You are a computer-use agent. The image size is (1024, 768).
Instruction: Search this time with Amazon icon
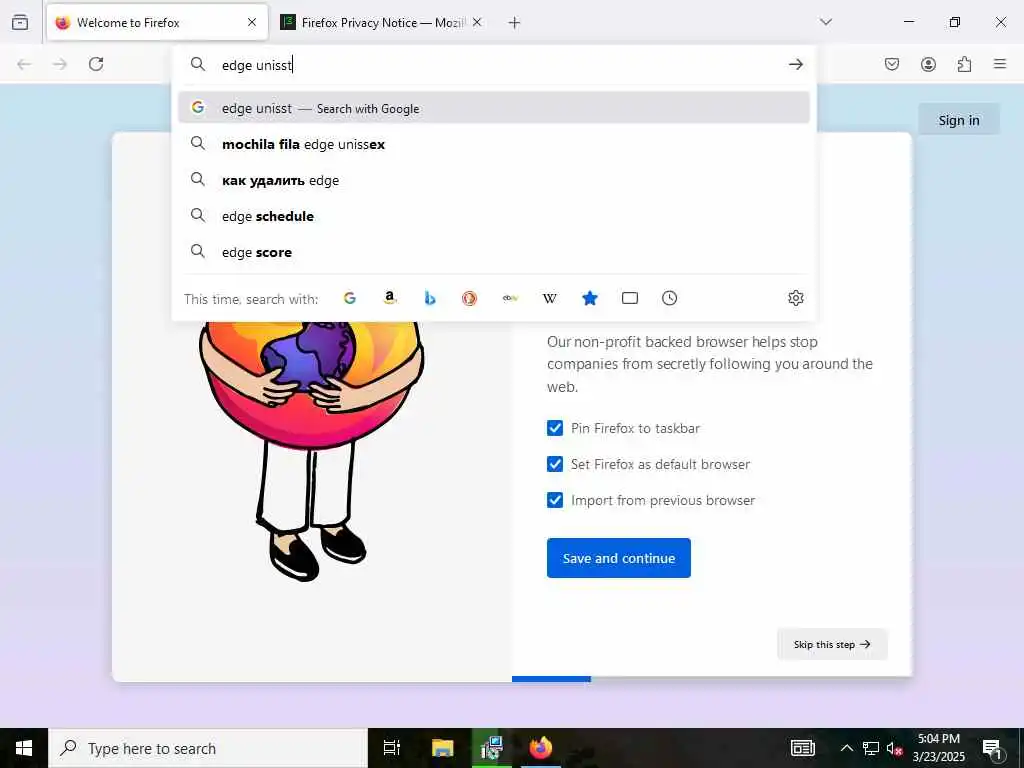[390, 298]
